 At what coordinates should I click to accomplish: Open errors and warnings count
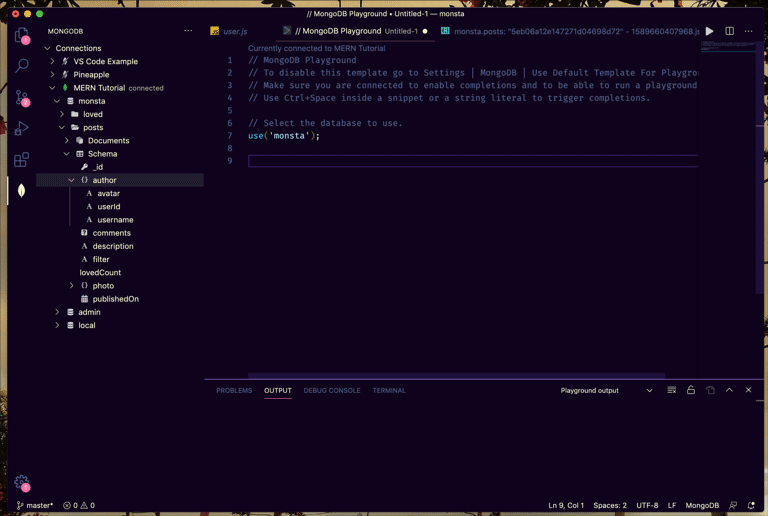pos(79,505)
